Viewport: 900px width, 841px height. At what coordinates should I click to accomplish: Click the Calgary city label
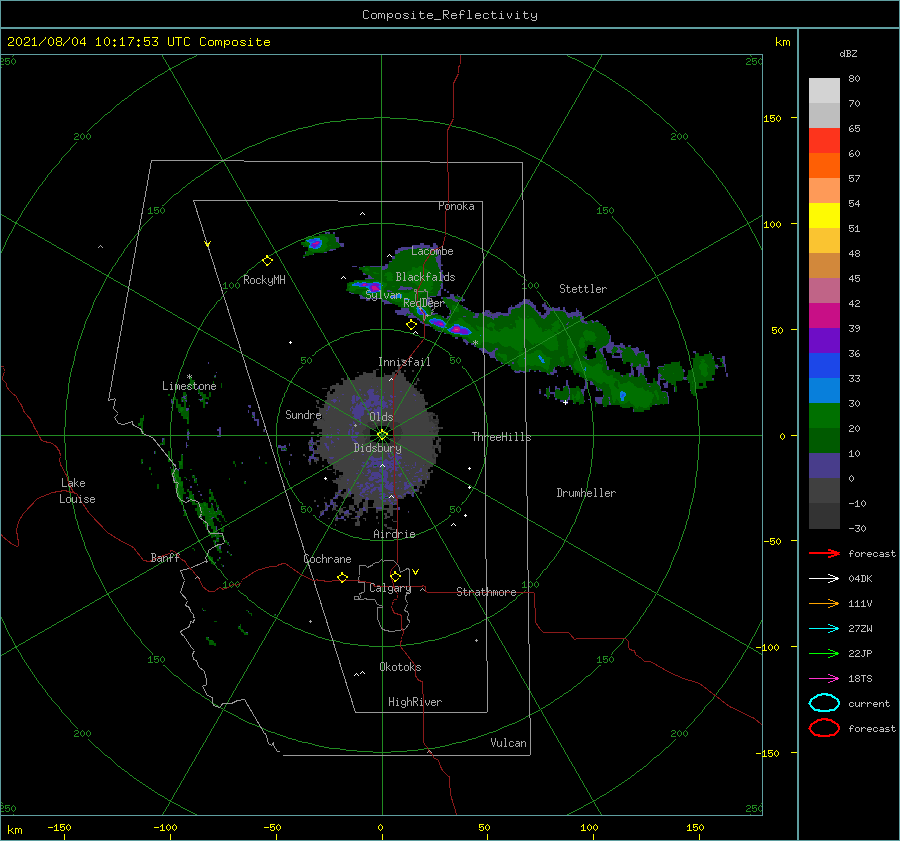390,588
